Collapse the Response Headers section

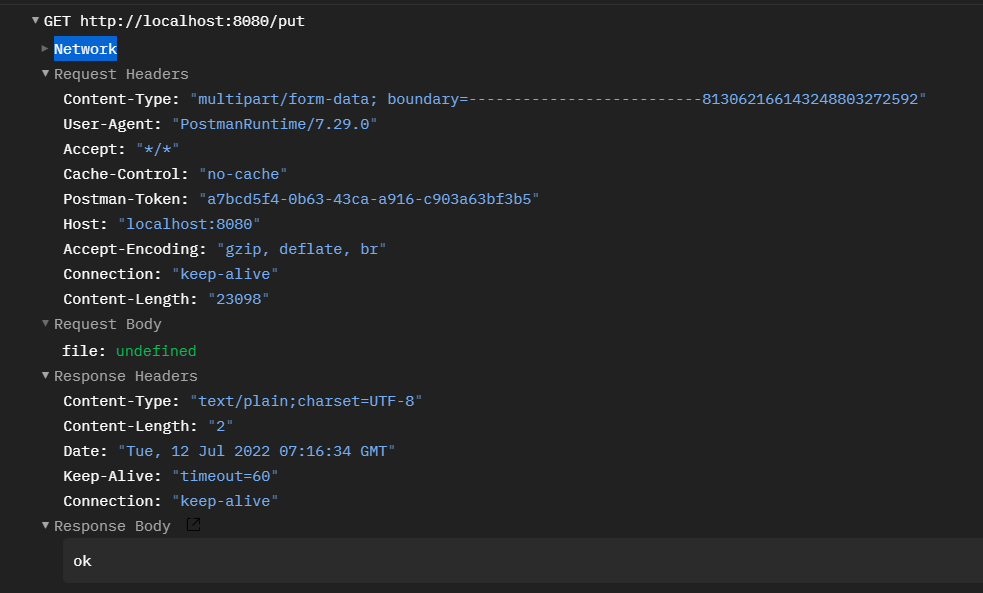45,376
